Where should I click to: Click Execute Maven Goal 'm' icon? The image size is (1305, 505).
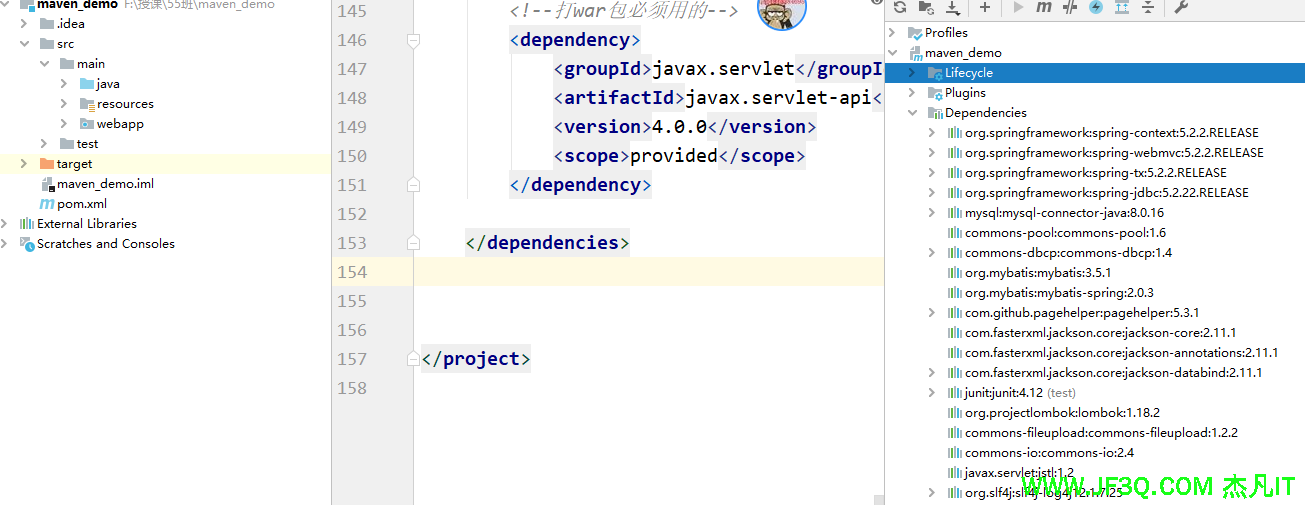pyautogui.click(x=1044, y=8)
